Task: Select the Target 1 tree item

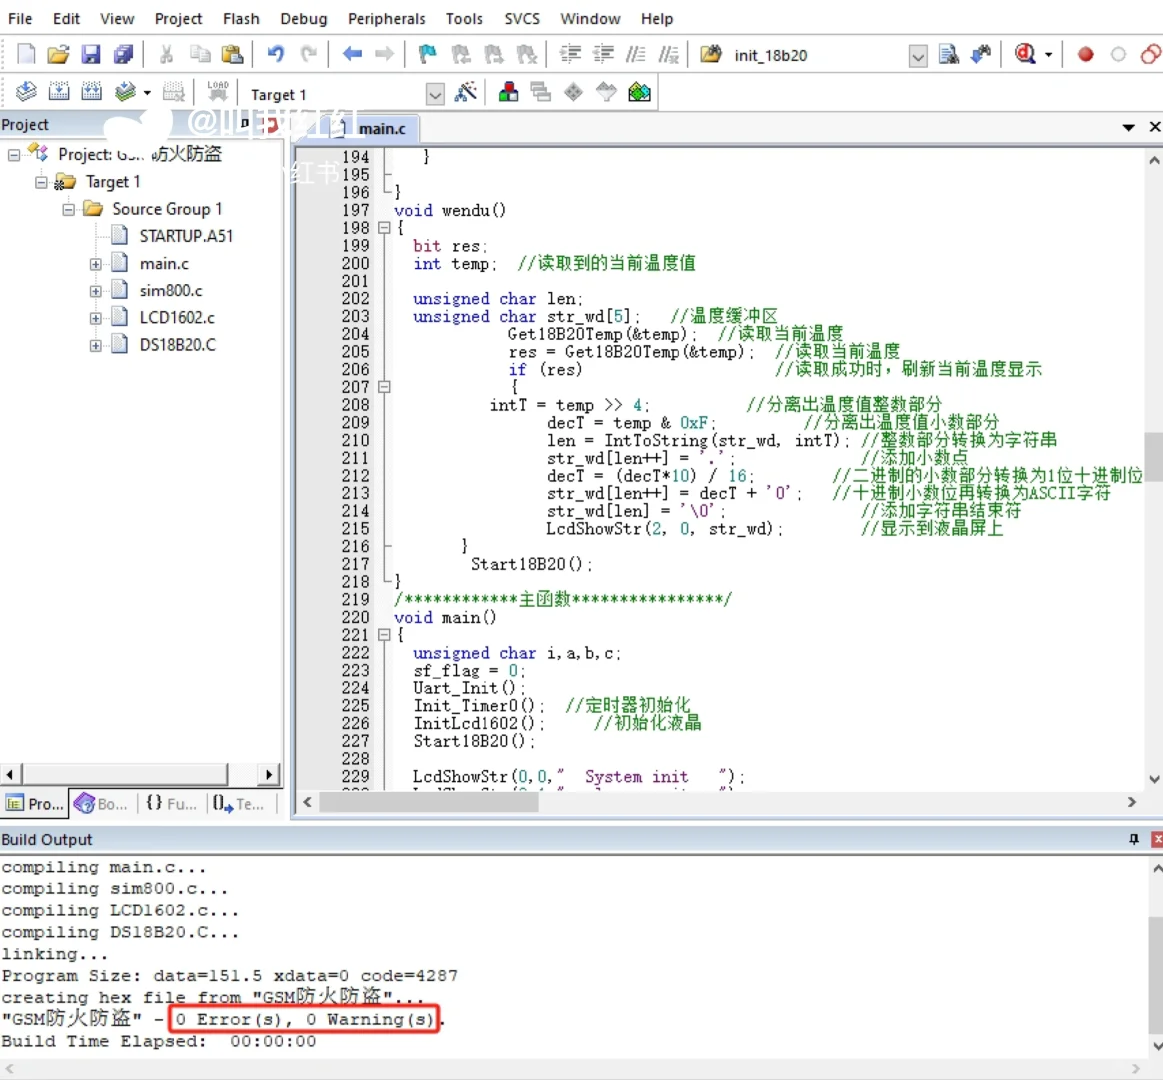Action: [112, 182]
